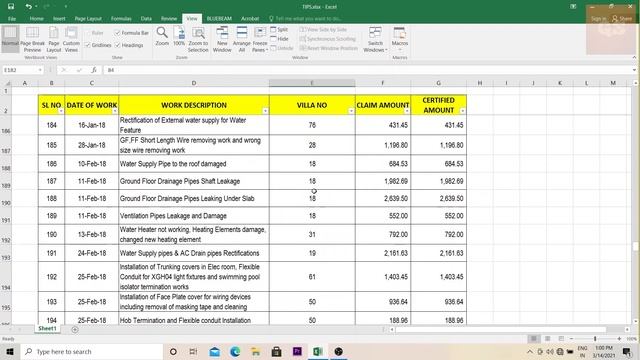Collapse the ribbon arrow
The width and height of the screenshot is (640, 360).
[634, 58]
